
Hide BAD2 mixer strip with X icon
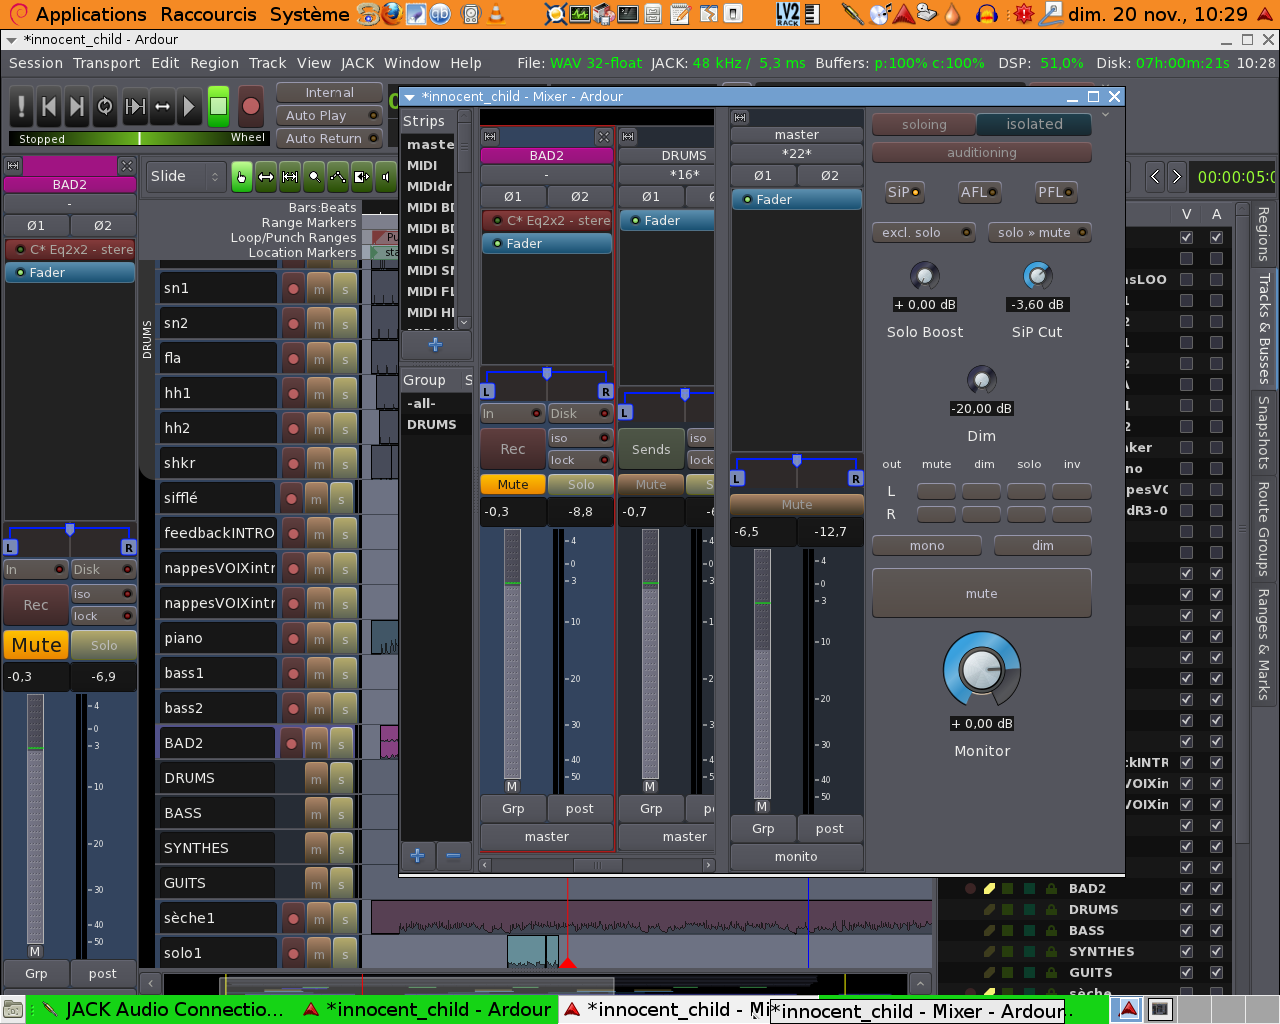tap(603, 136)
